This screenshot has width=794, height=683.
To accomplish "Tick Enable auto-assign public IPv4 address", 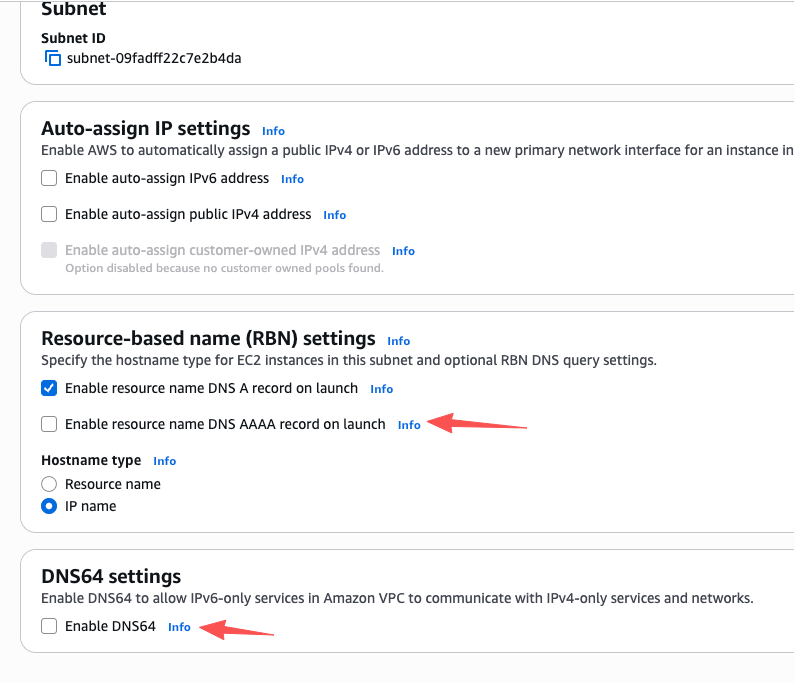I will point(49,215).
